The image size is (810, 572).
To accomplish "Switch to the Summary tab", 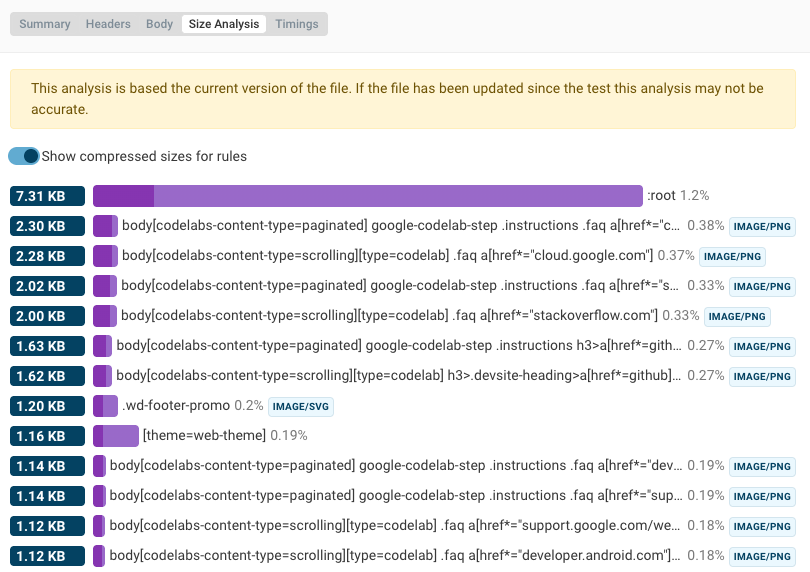I will 44,24.
